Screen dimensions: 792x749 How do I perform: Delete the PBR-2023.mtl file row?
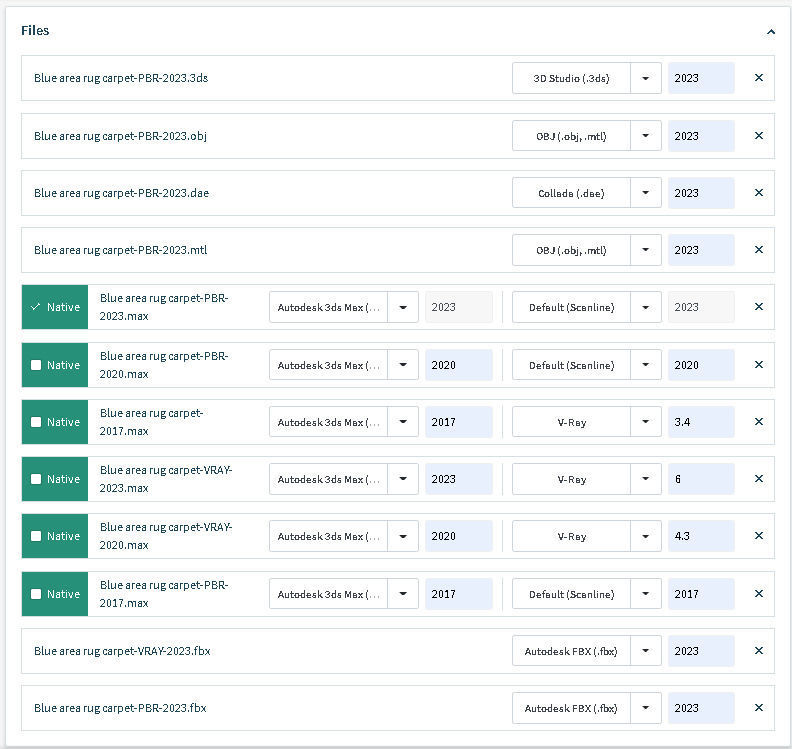coord(758,250)
